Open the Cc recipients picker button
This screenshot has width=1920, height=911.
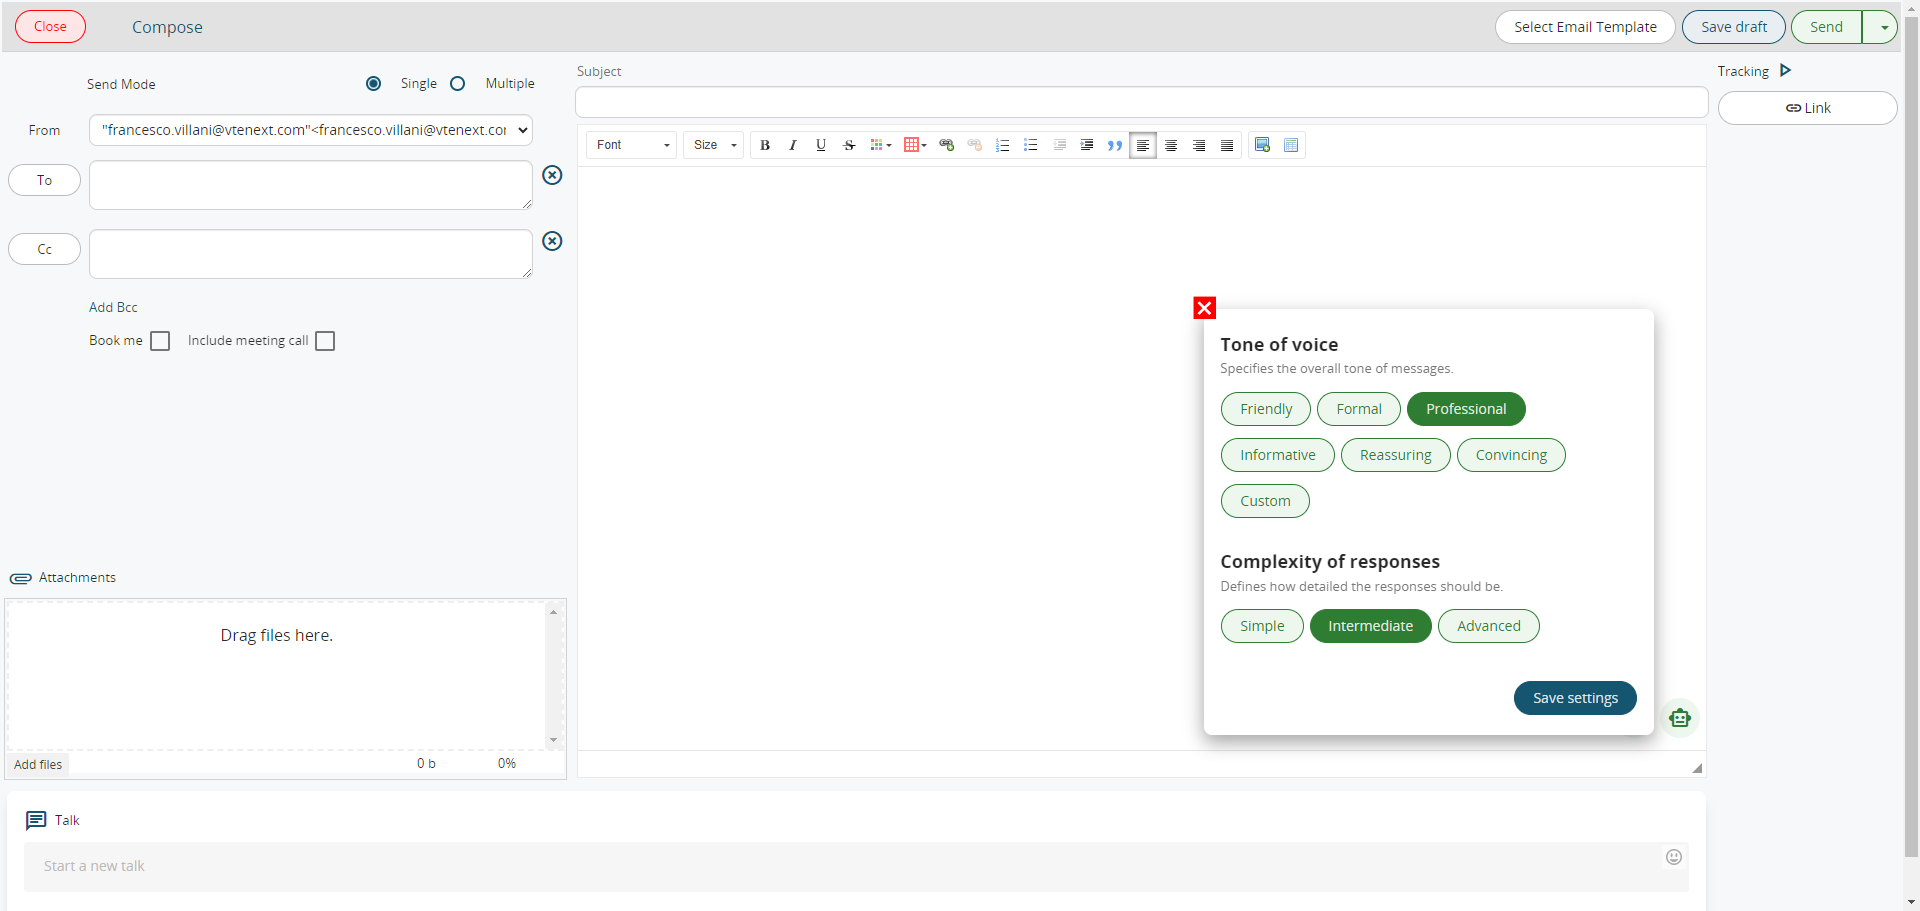pos(44,249)
